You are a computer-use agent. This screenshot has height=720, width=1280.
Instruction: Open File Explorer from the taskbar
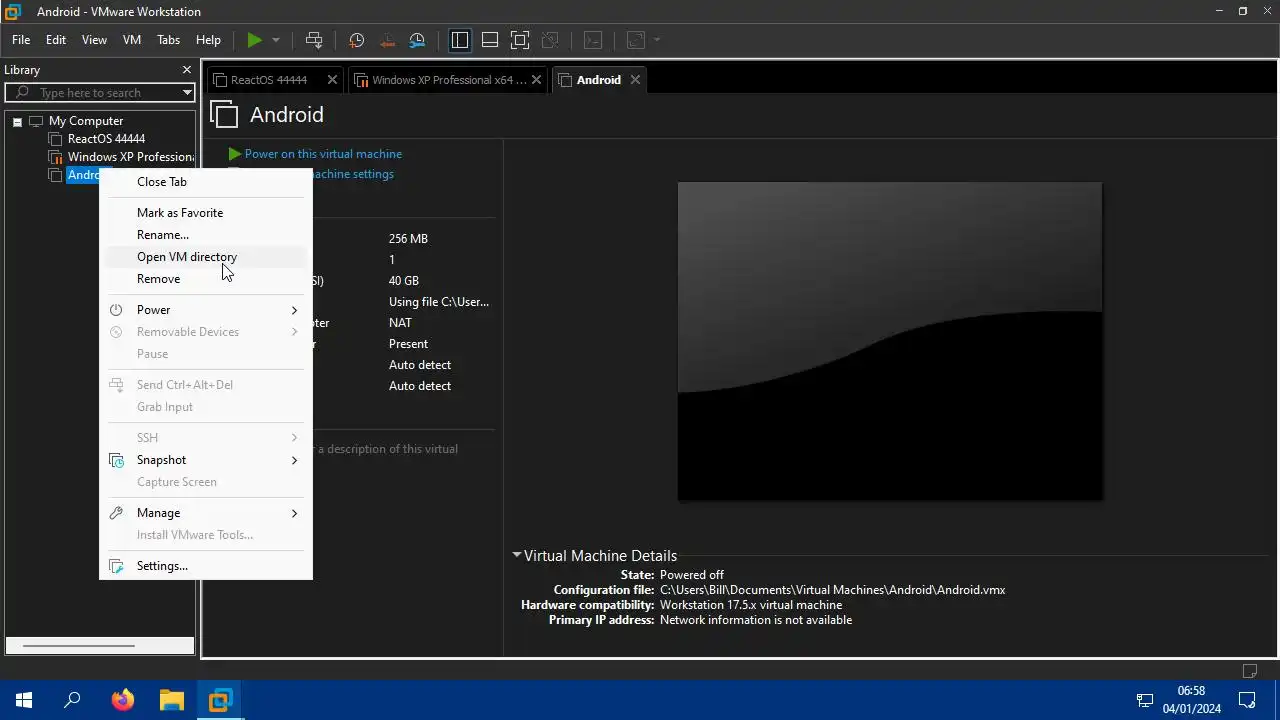[x=171, y=700]
